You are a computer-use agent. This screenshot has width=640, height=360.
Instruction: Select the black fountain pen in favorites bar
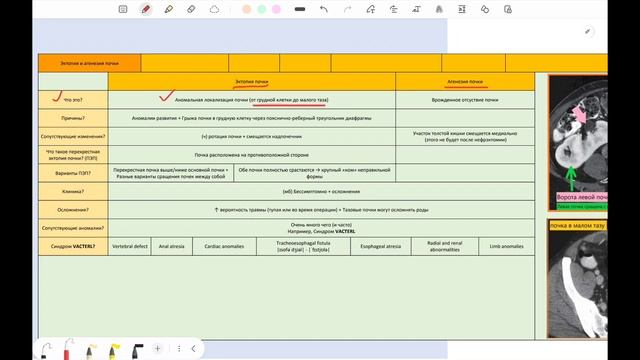47,350
